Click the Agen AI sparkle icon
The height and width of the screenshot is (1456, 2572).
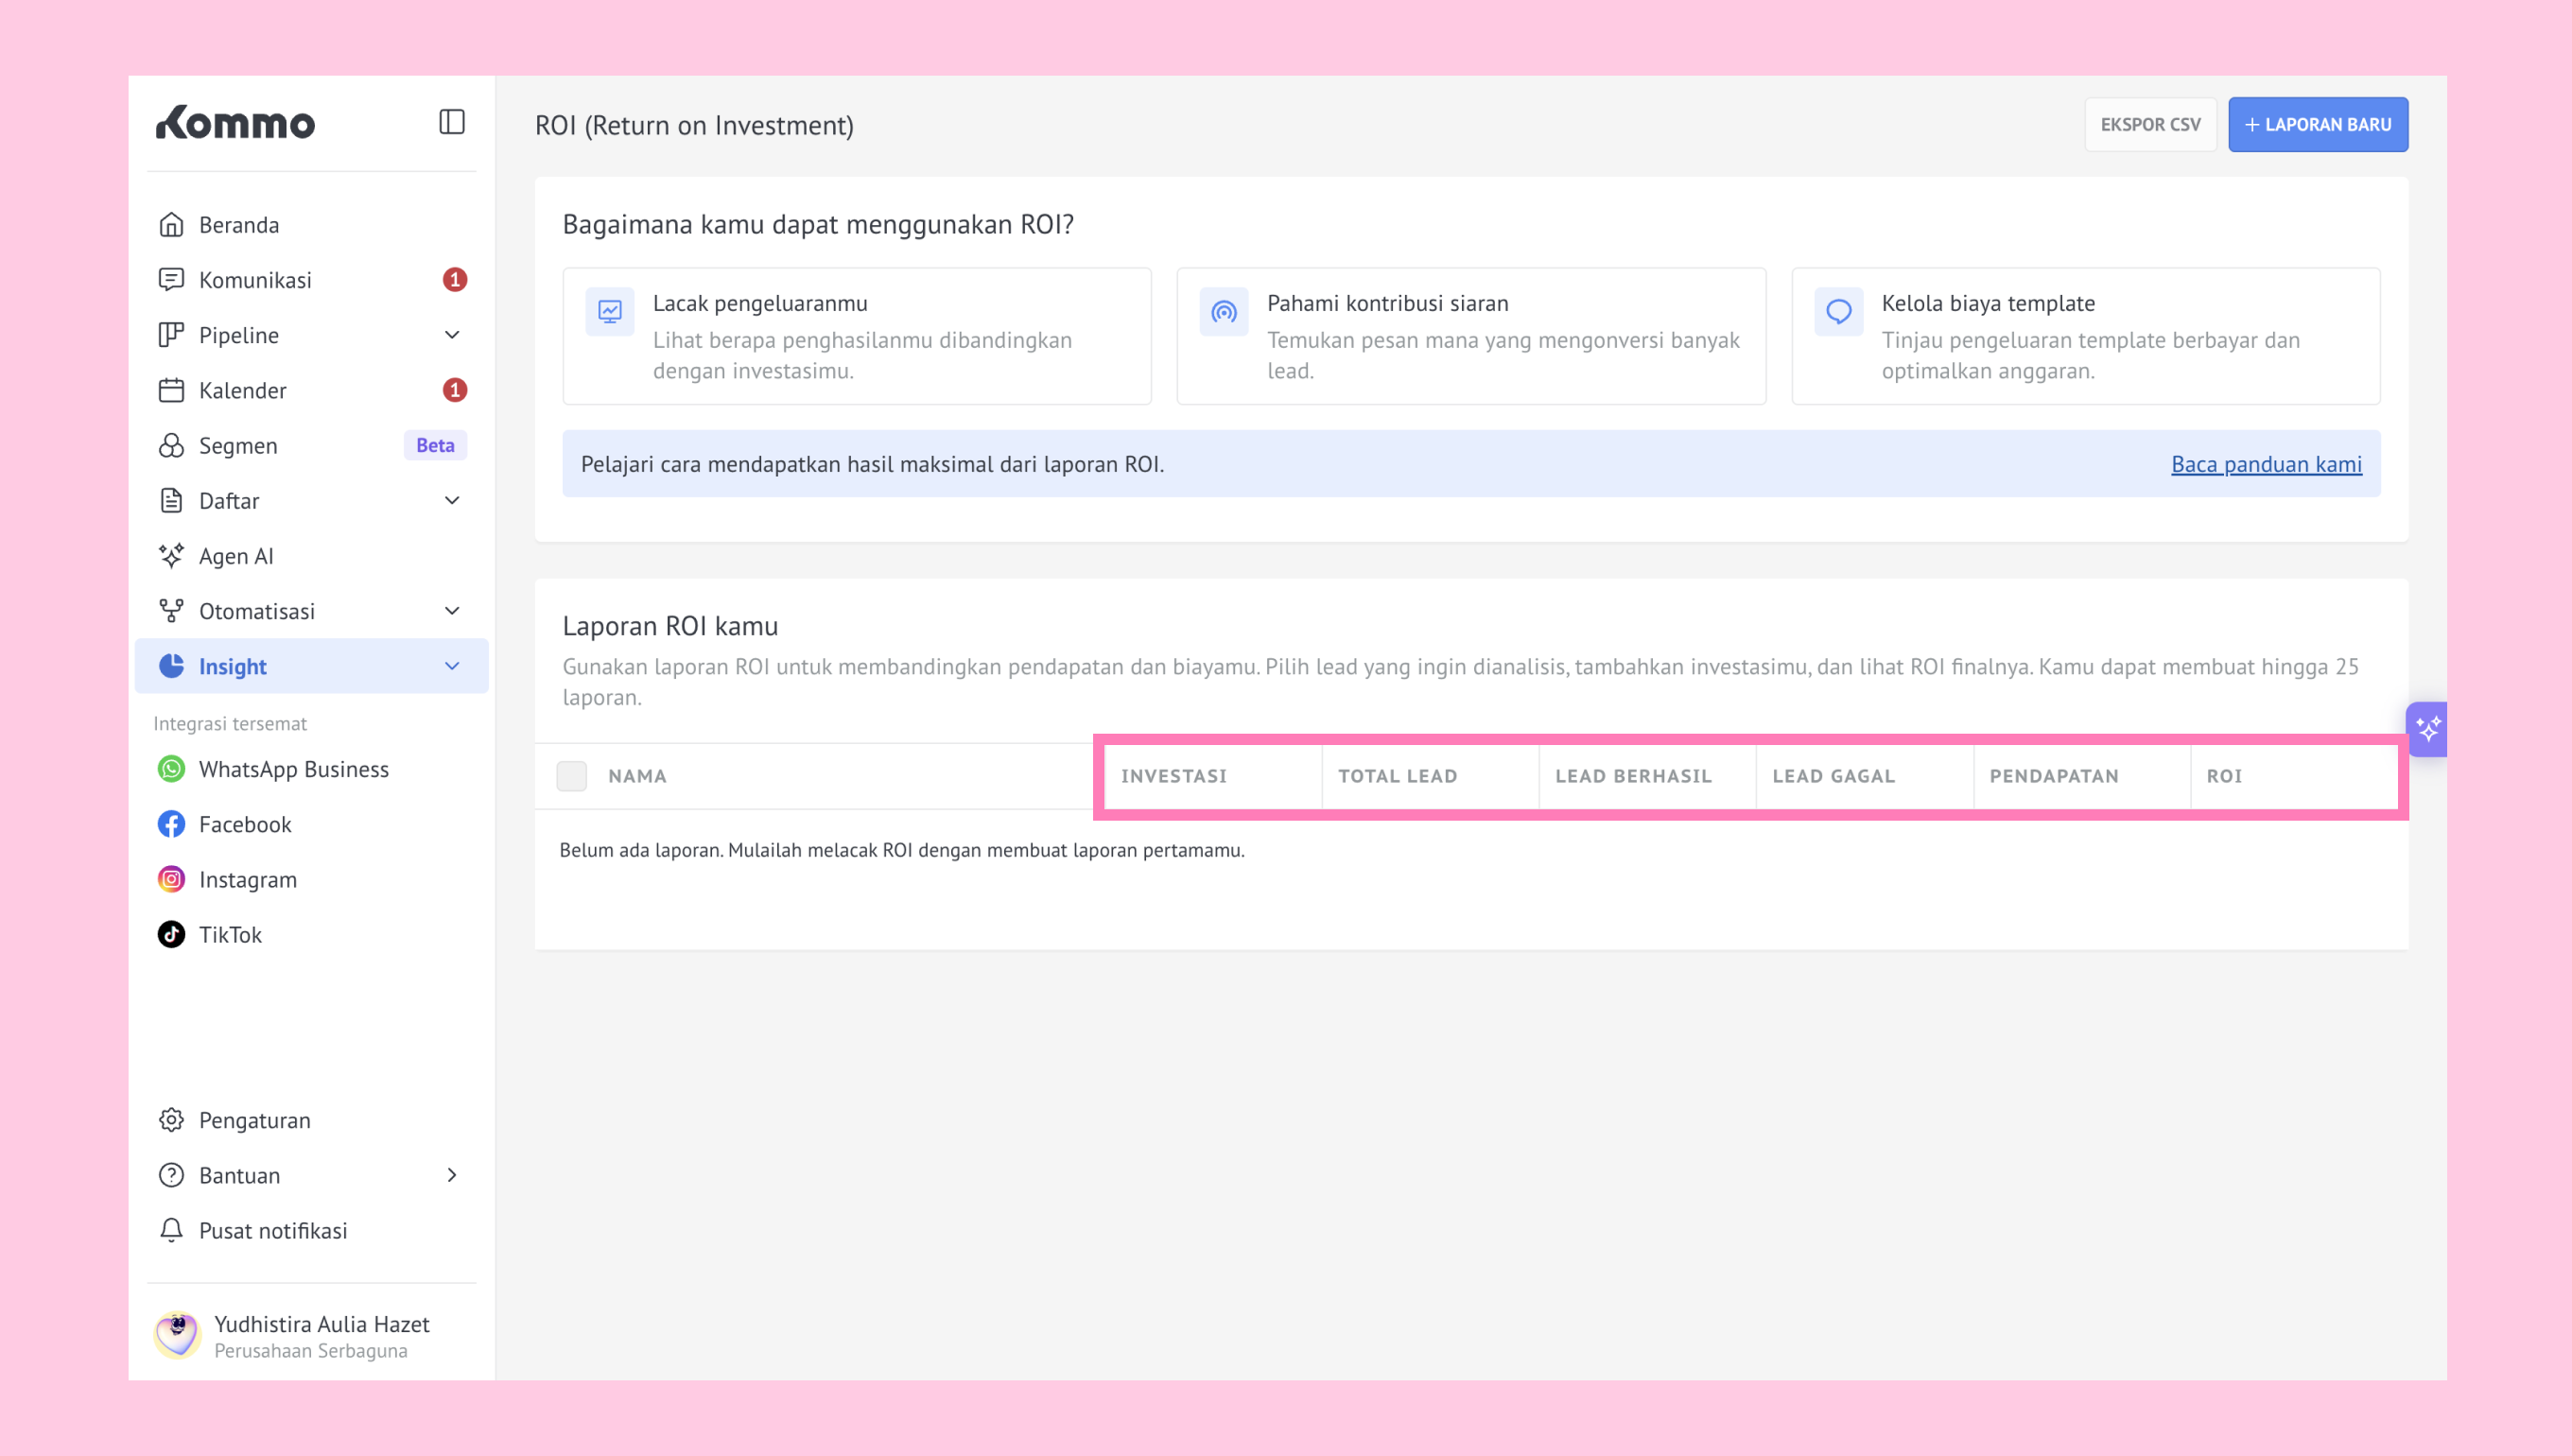(171, 555)
